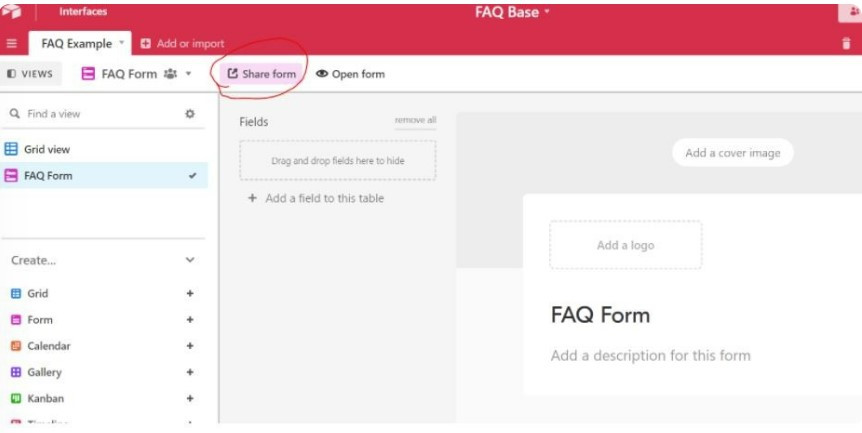Expand the FAQ Base title dropdown
This screenshot has height=433, width=862.
click(513, 13)
